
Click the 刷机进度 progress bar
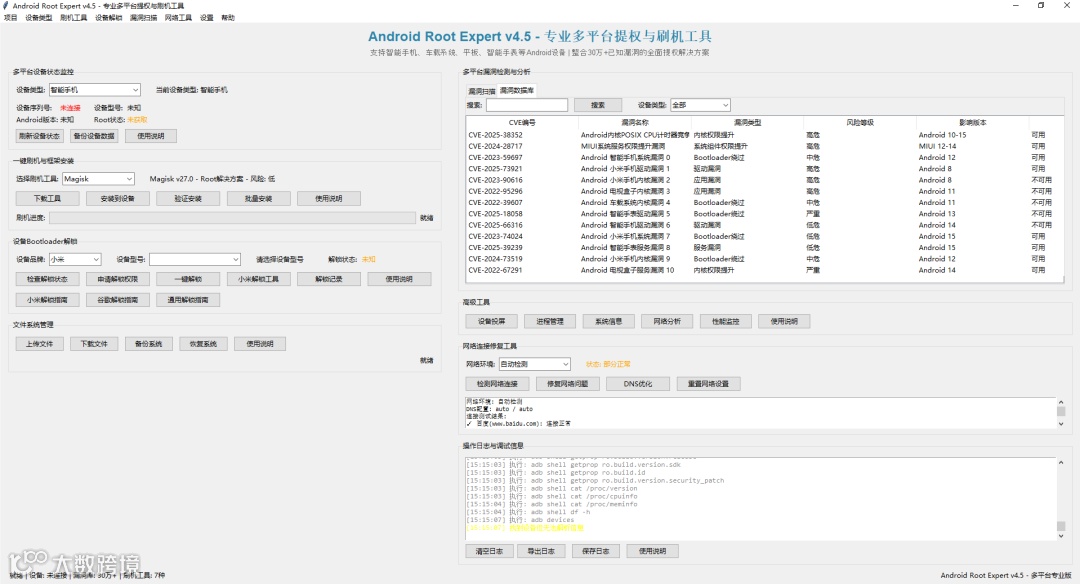232,218
